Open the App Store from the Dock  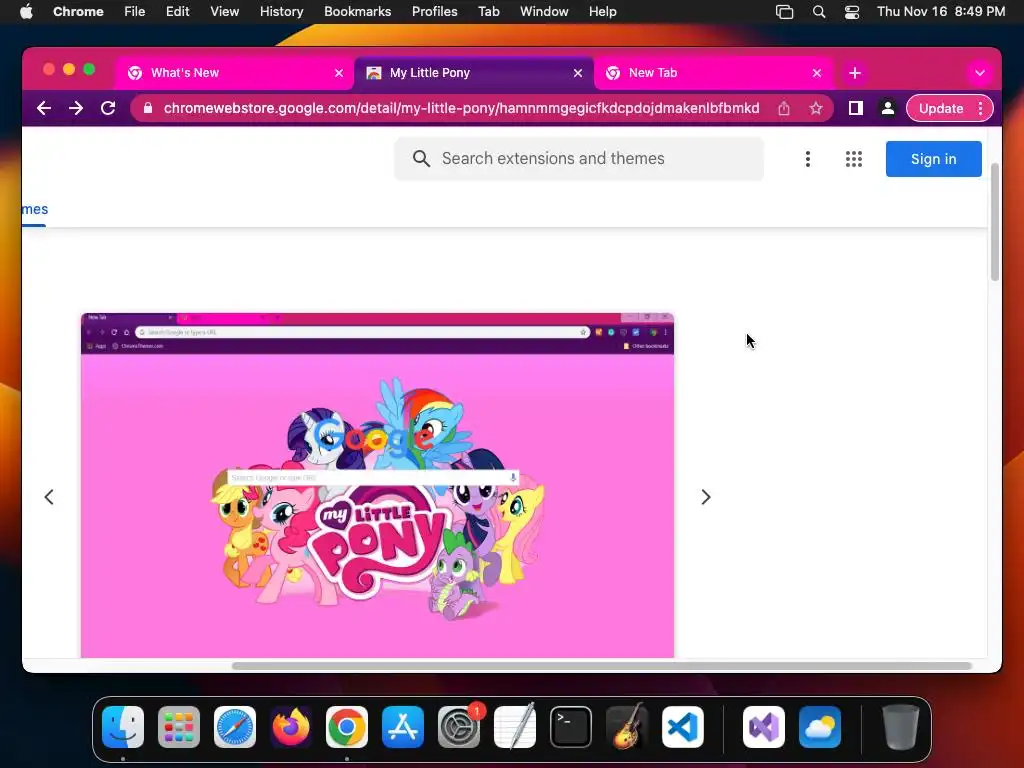[x=403, y=727]
